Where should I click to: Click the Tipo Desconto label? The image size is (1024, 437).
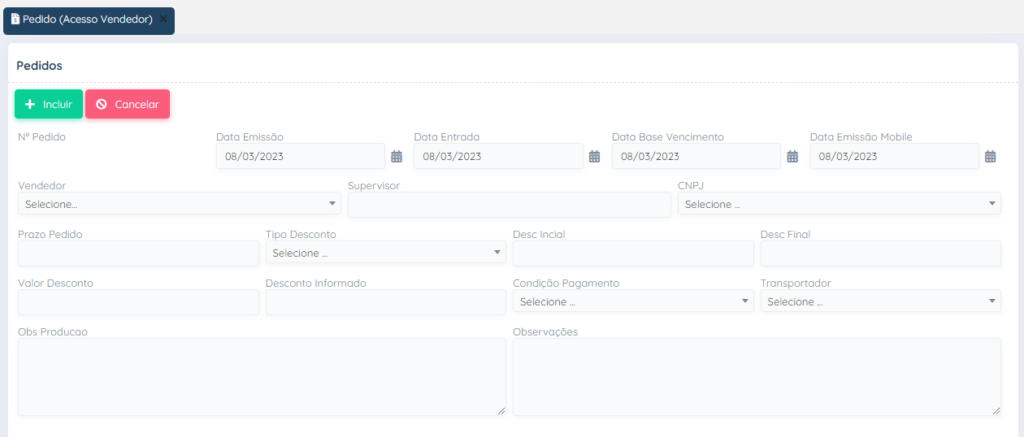301,235
